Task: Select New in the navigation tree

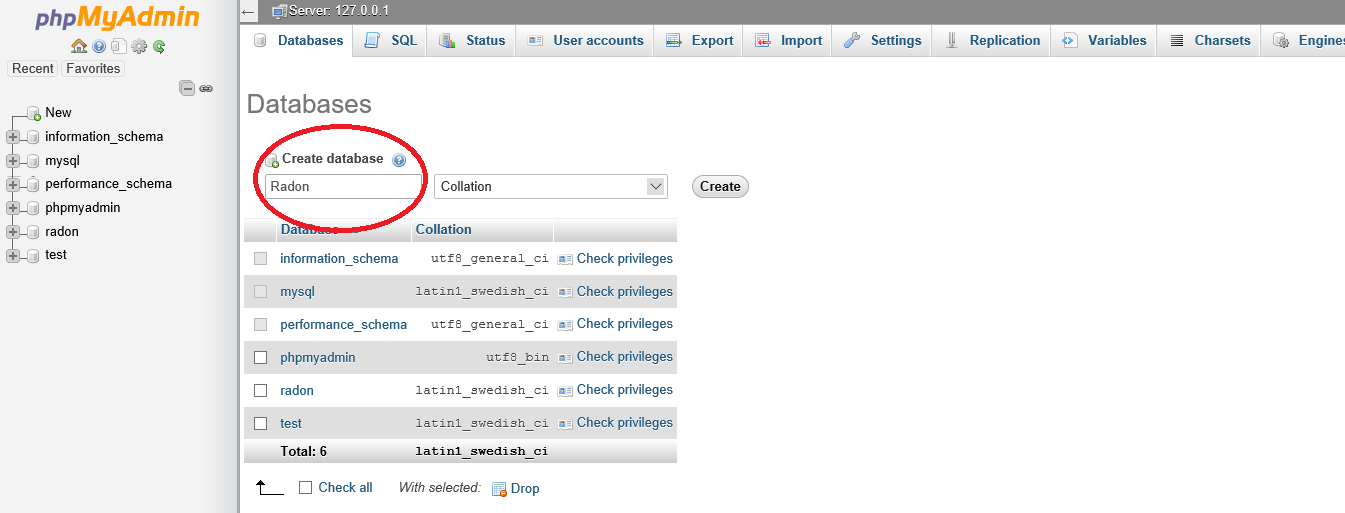Action: click(x=58, y=113)
